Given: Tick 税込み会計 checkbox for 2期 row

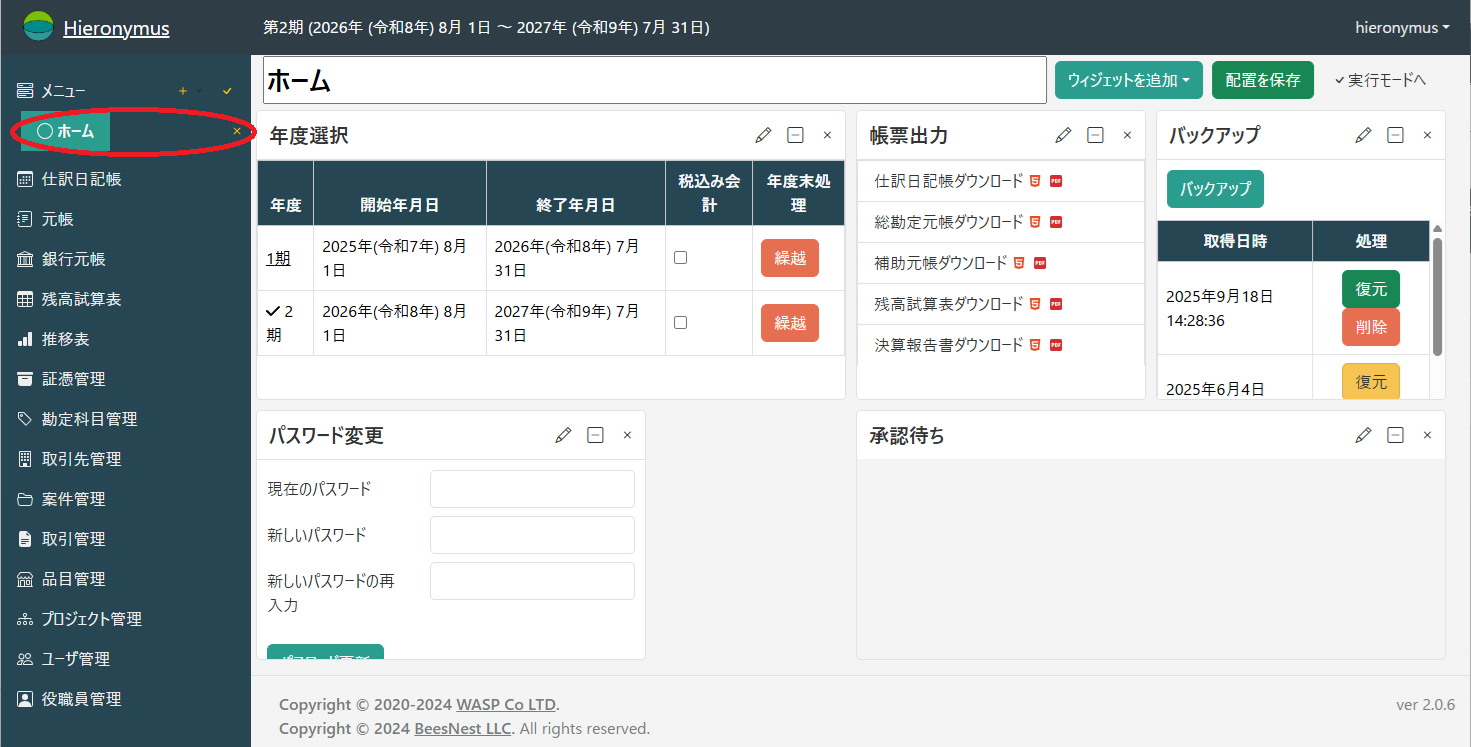Looking at the screenshot, I should (x=680, y=322).
